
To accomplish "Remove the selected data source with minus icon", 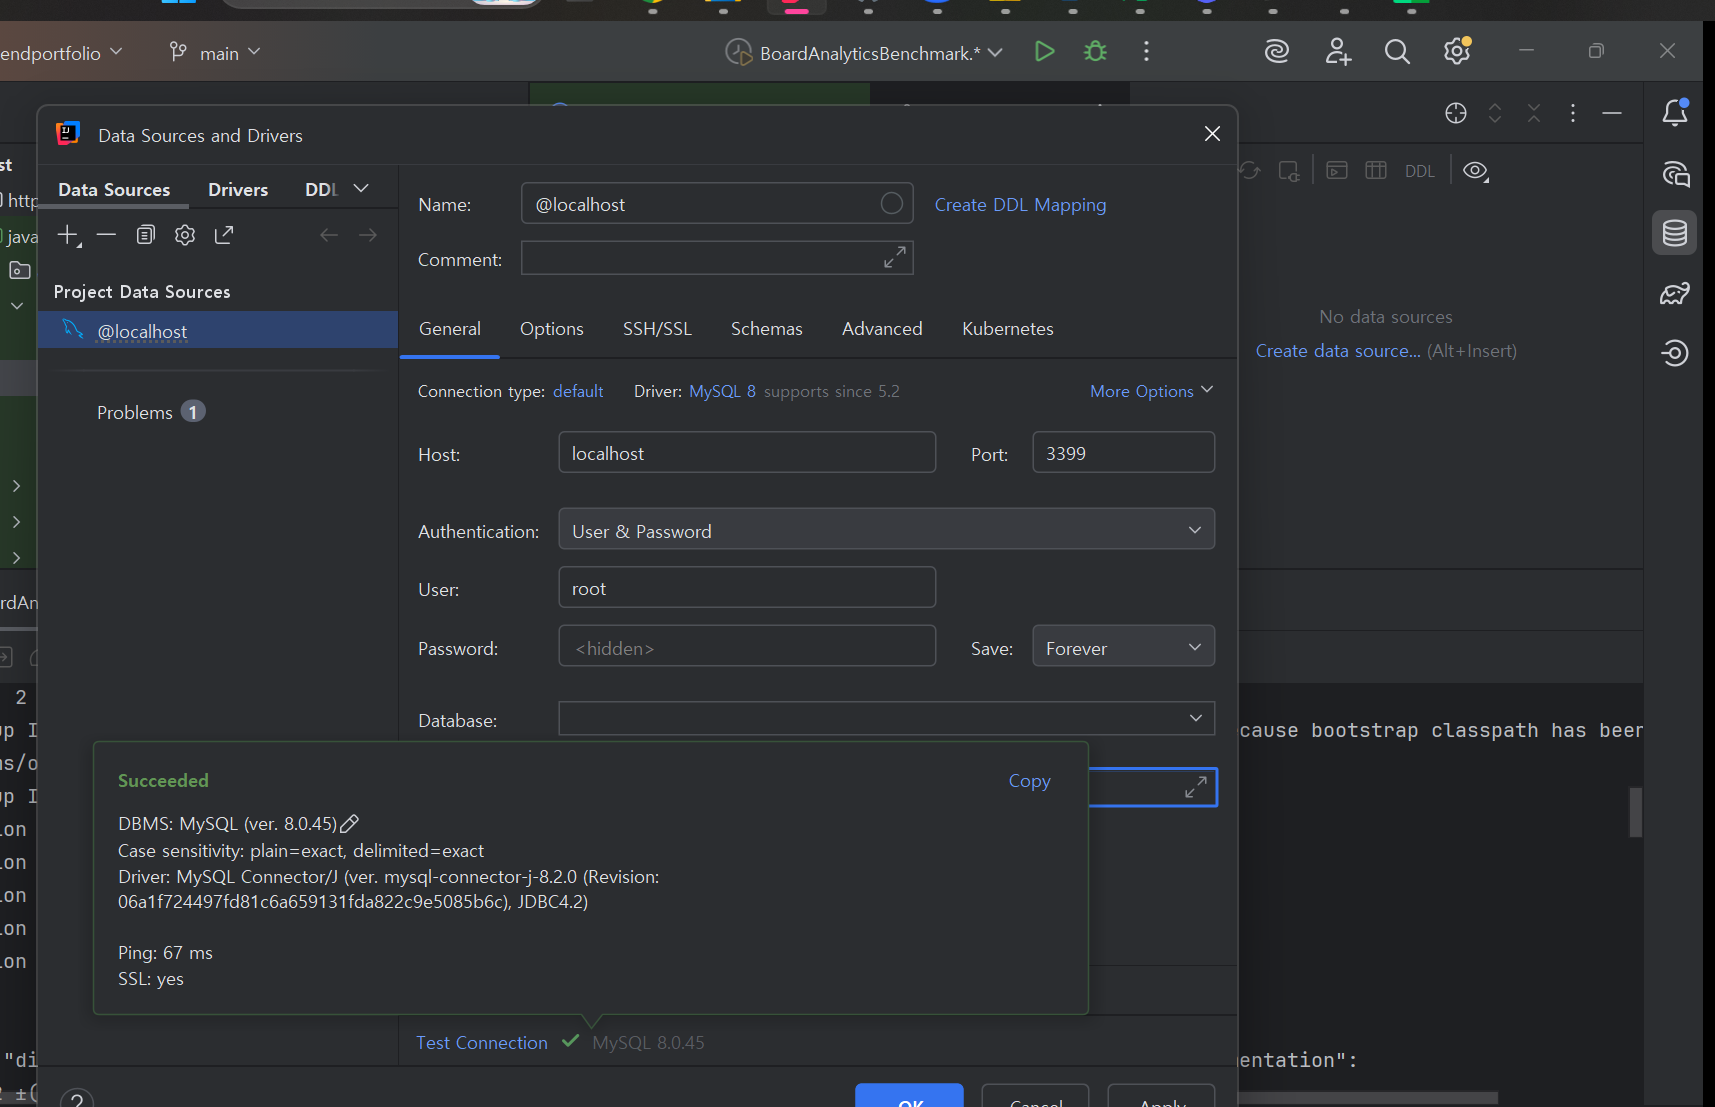I will coord(106,235).
